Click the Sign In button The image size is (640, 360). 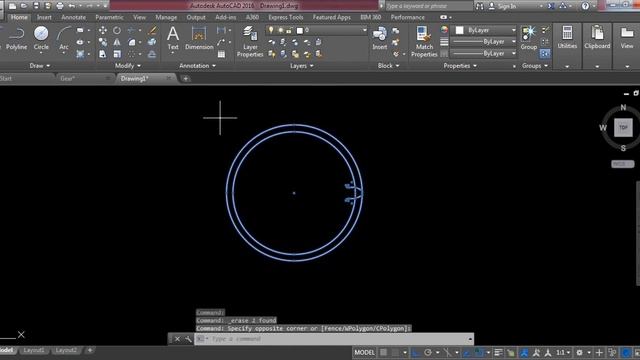click(x=502, y=6)
